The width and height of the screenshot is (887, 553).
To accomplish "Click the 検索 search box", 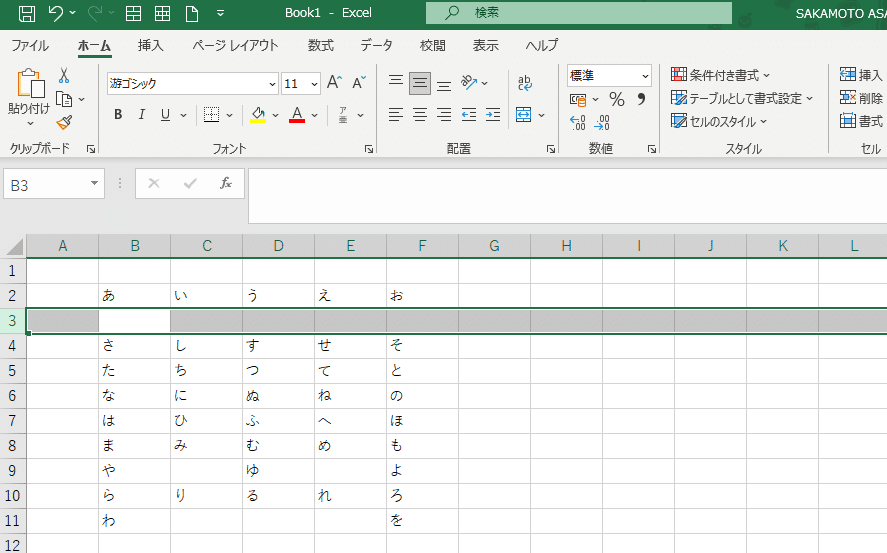I will (x=579, y=12).
